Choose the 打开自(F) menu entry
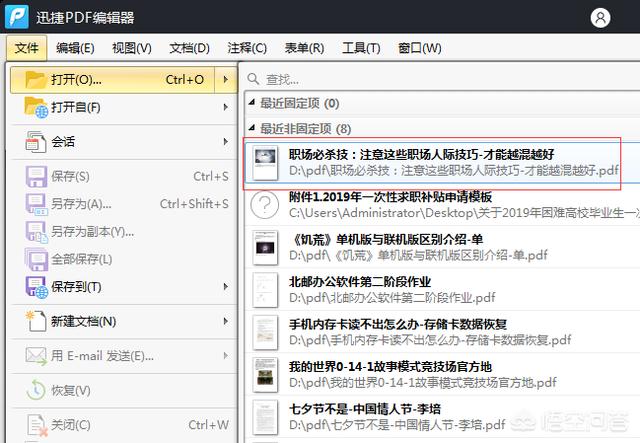This screenshot has height=443, width=640. coord(123,107)
